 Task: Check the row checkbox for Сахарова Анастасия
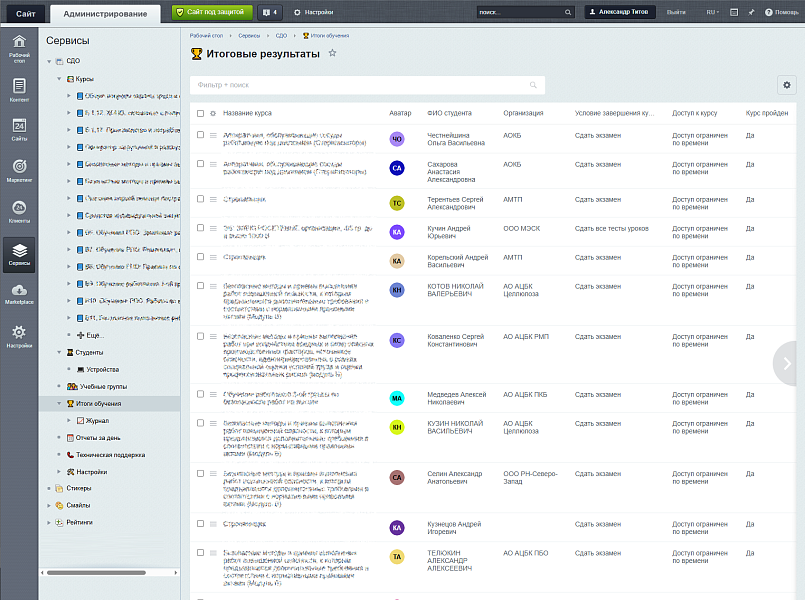tap(200, 164)
